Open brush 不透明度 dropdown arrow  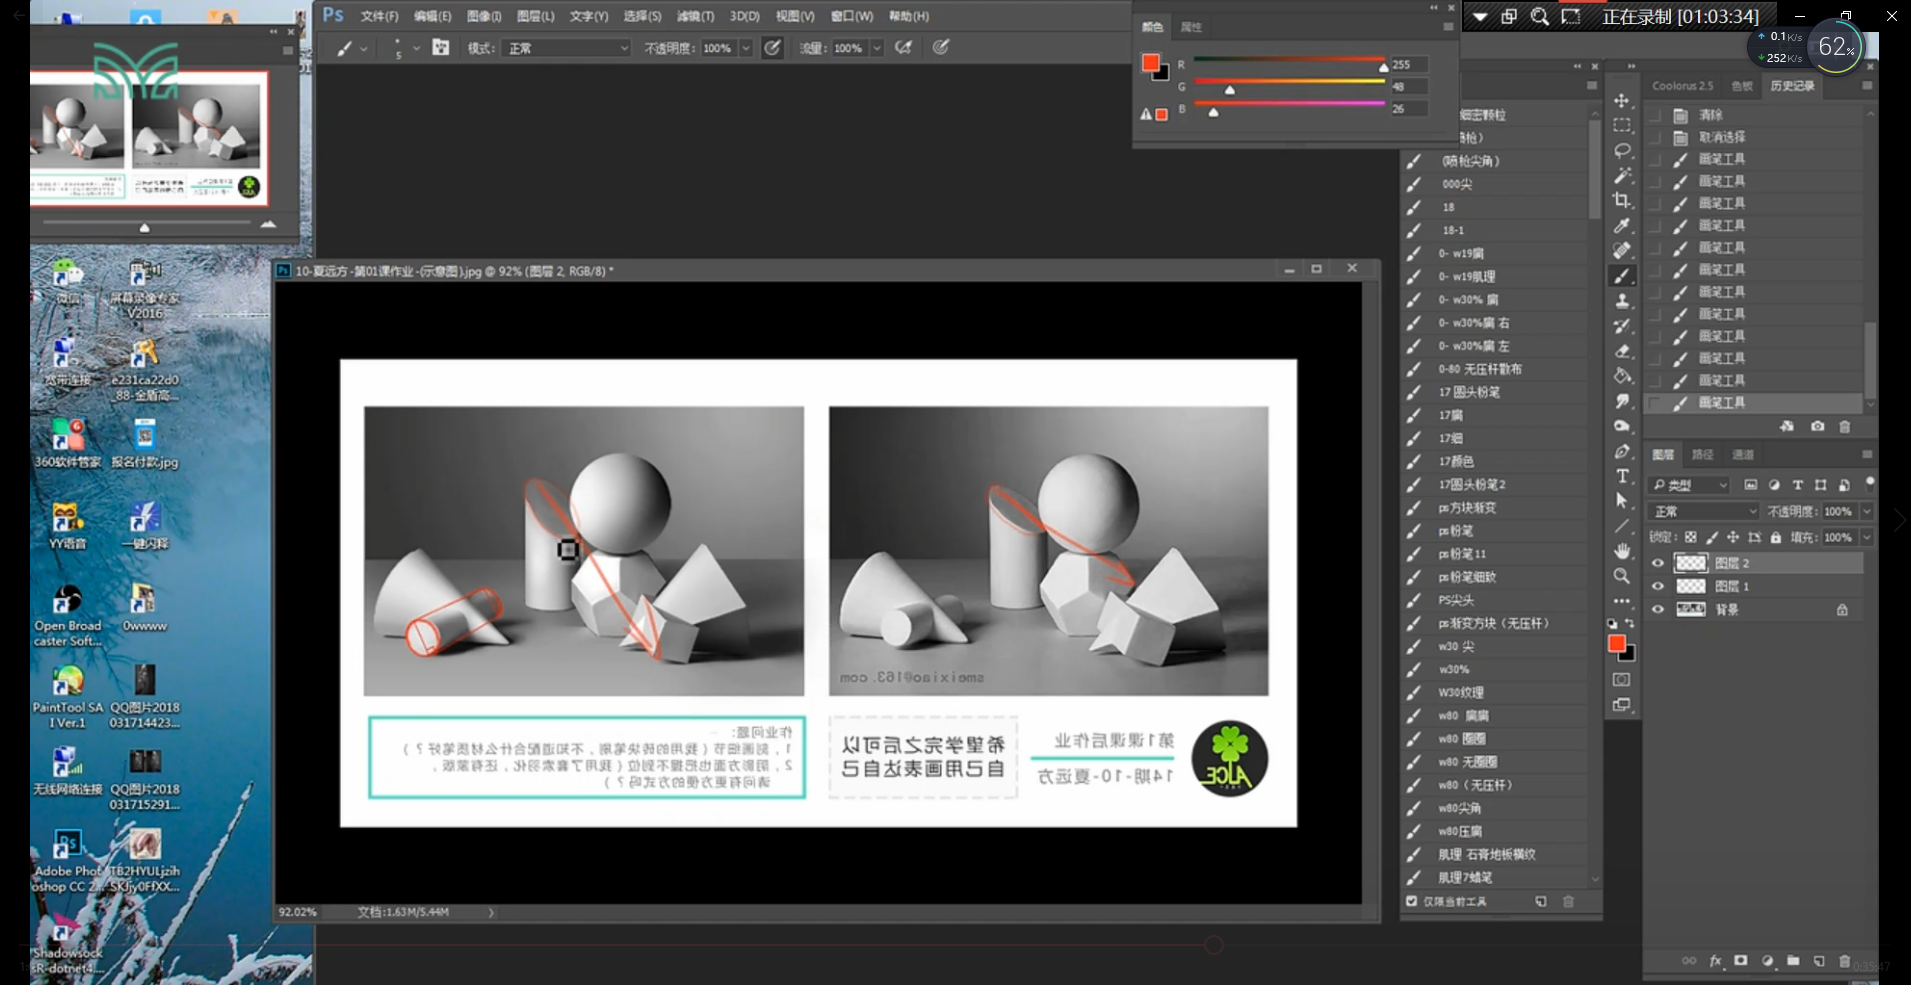tap(746, 48)
